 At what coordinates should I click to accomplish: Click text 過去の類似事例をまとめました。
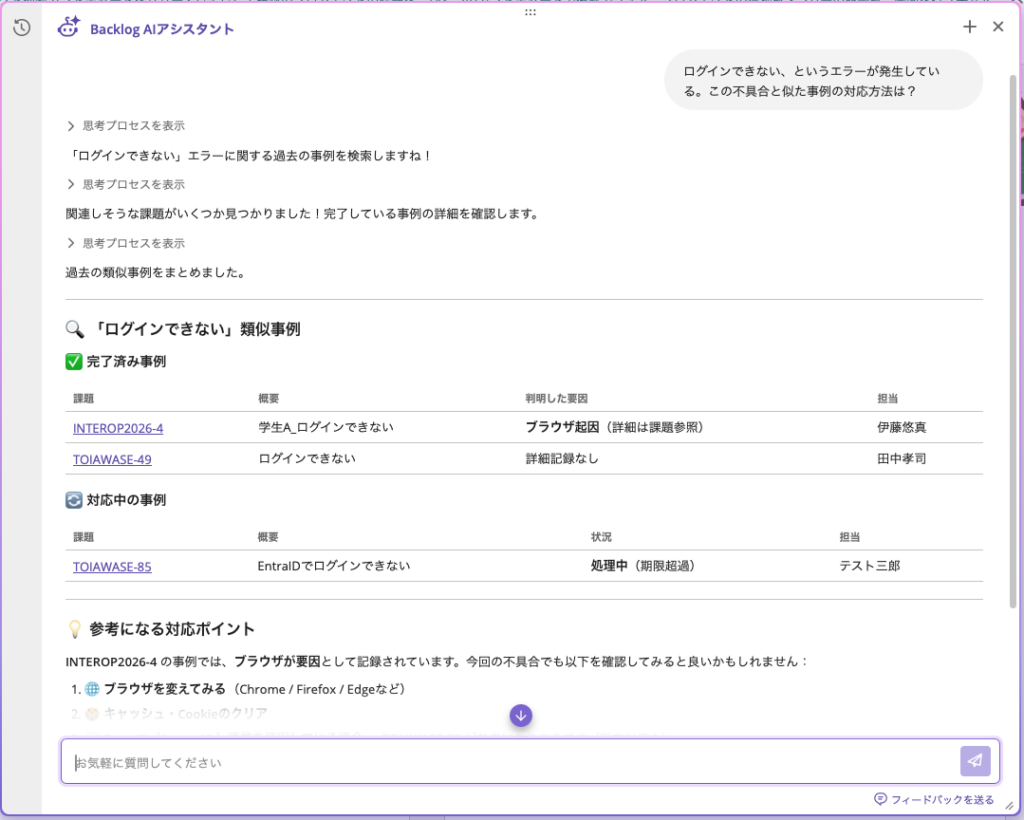pos(155,273)
